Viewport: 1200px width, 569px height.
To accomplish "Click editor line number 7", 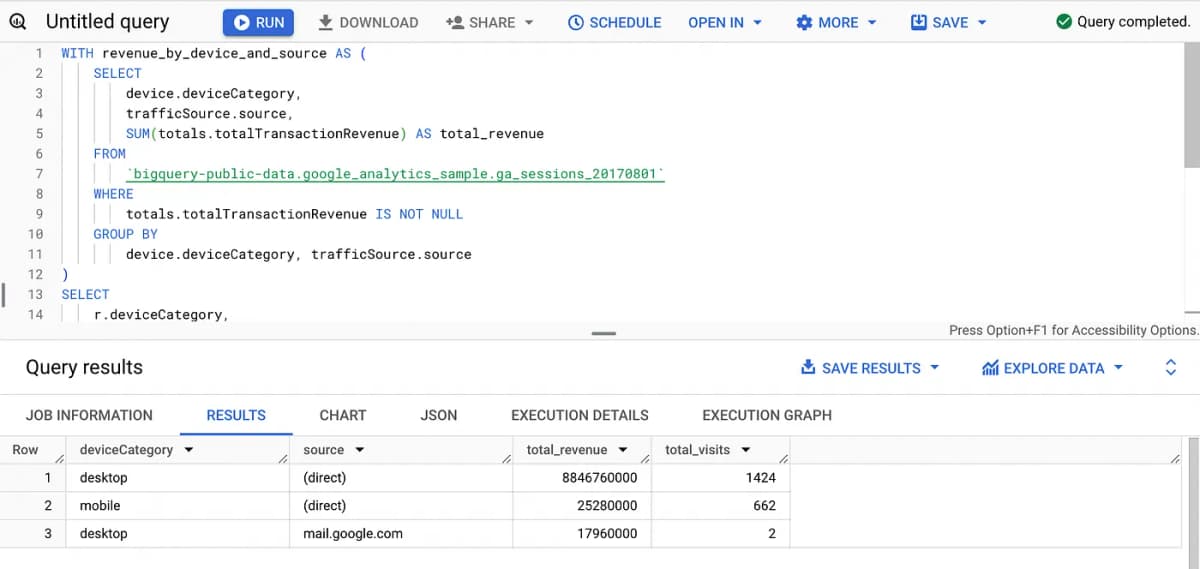I will coord(39,174).
